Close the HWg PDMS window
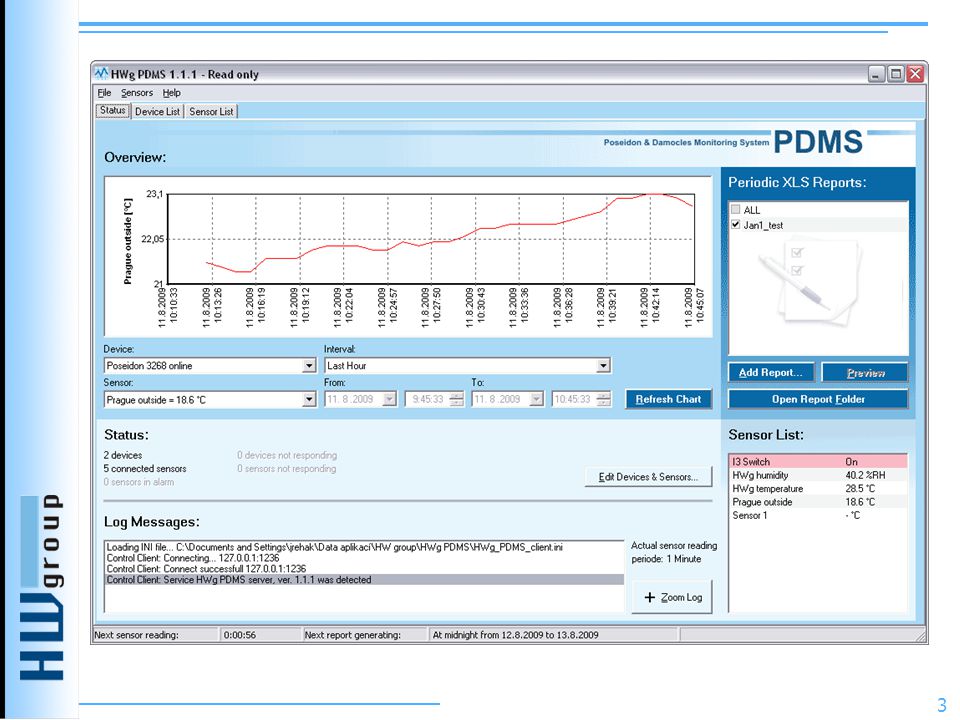Image resolution: width=960 pixels, height=720 pixels. 915,74
